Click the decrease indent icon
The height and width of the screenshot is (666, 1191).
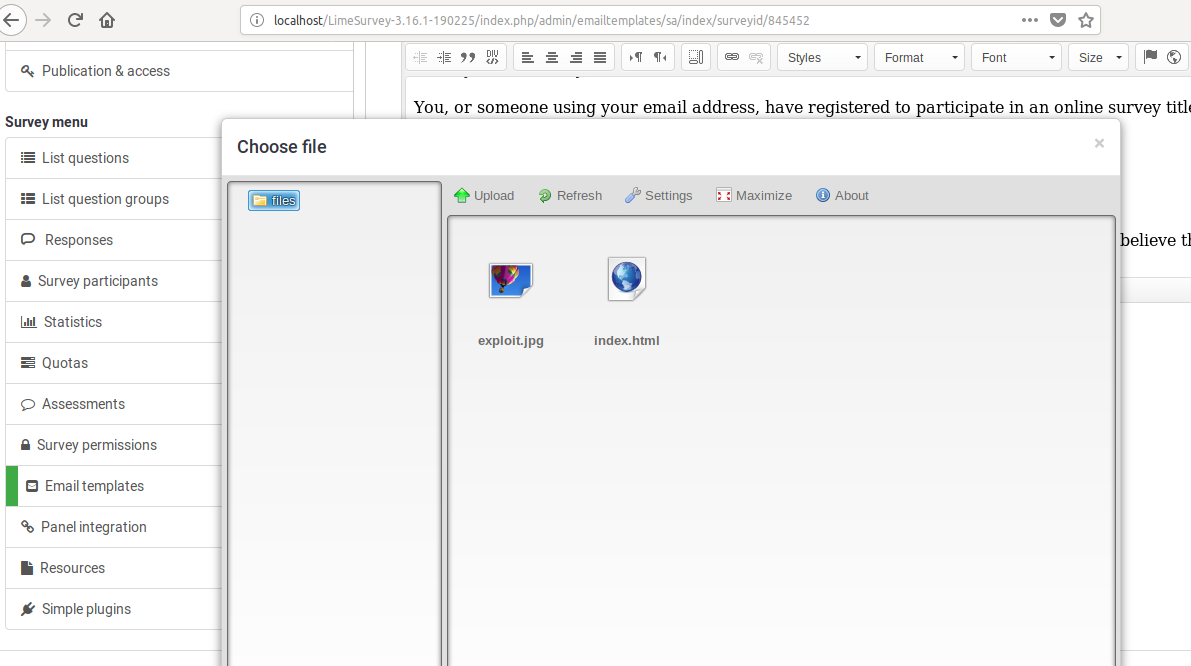[x=420, y=58]
